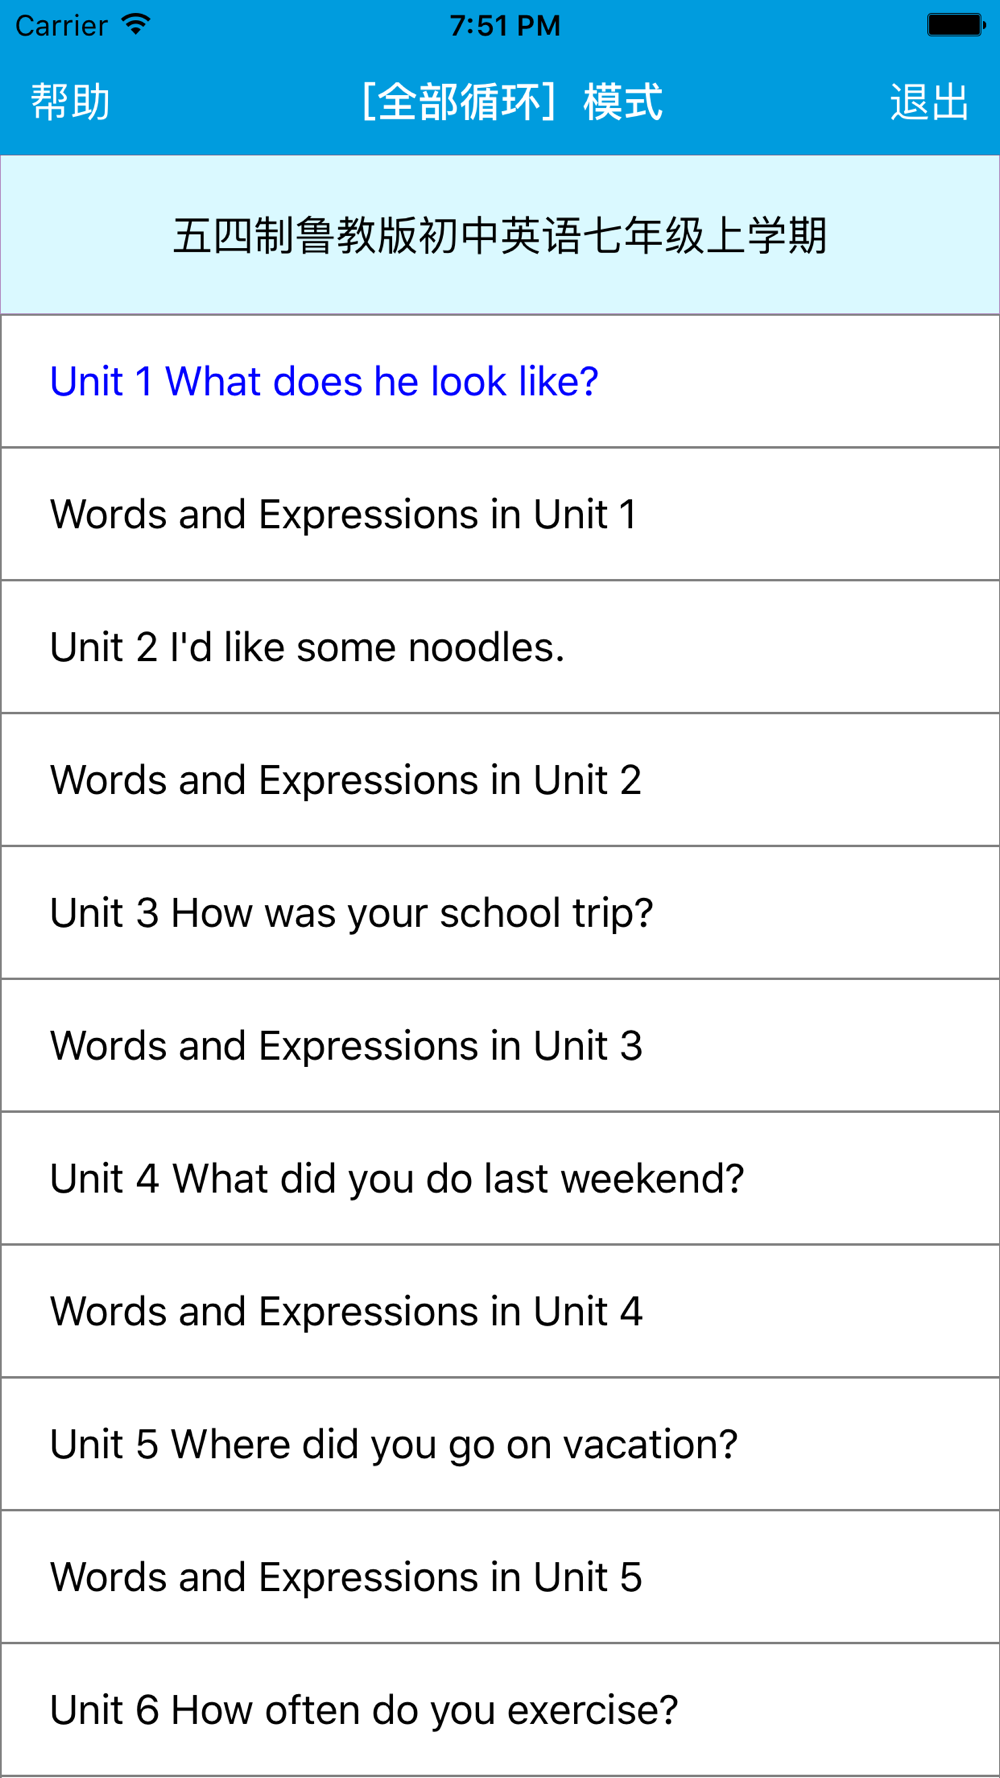The height and width of the screenshot is (1778, 1000).
Task: Tap the 帮助 help button
Action: point(70,102)
